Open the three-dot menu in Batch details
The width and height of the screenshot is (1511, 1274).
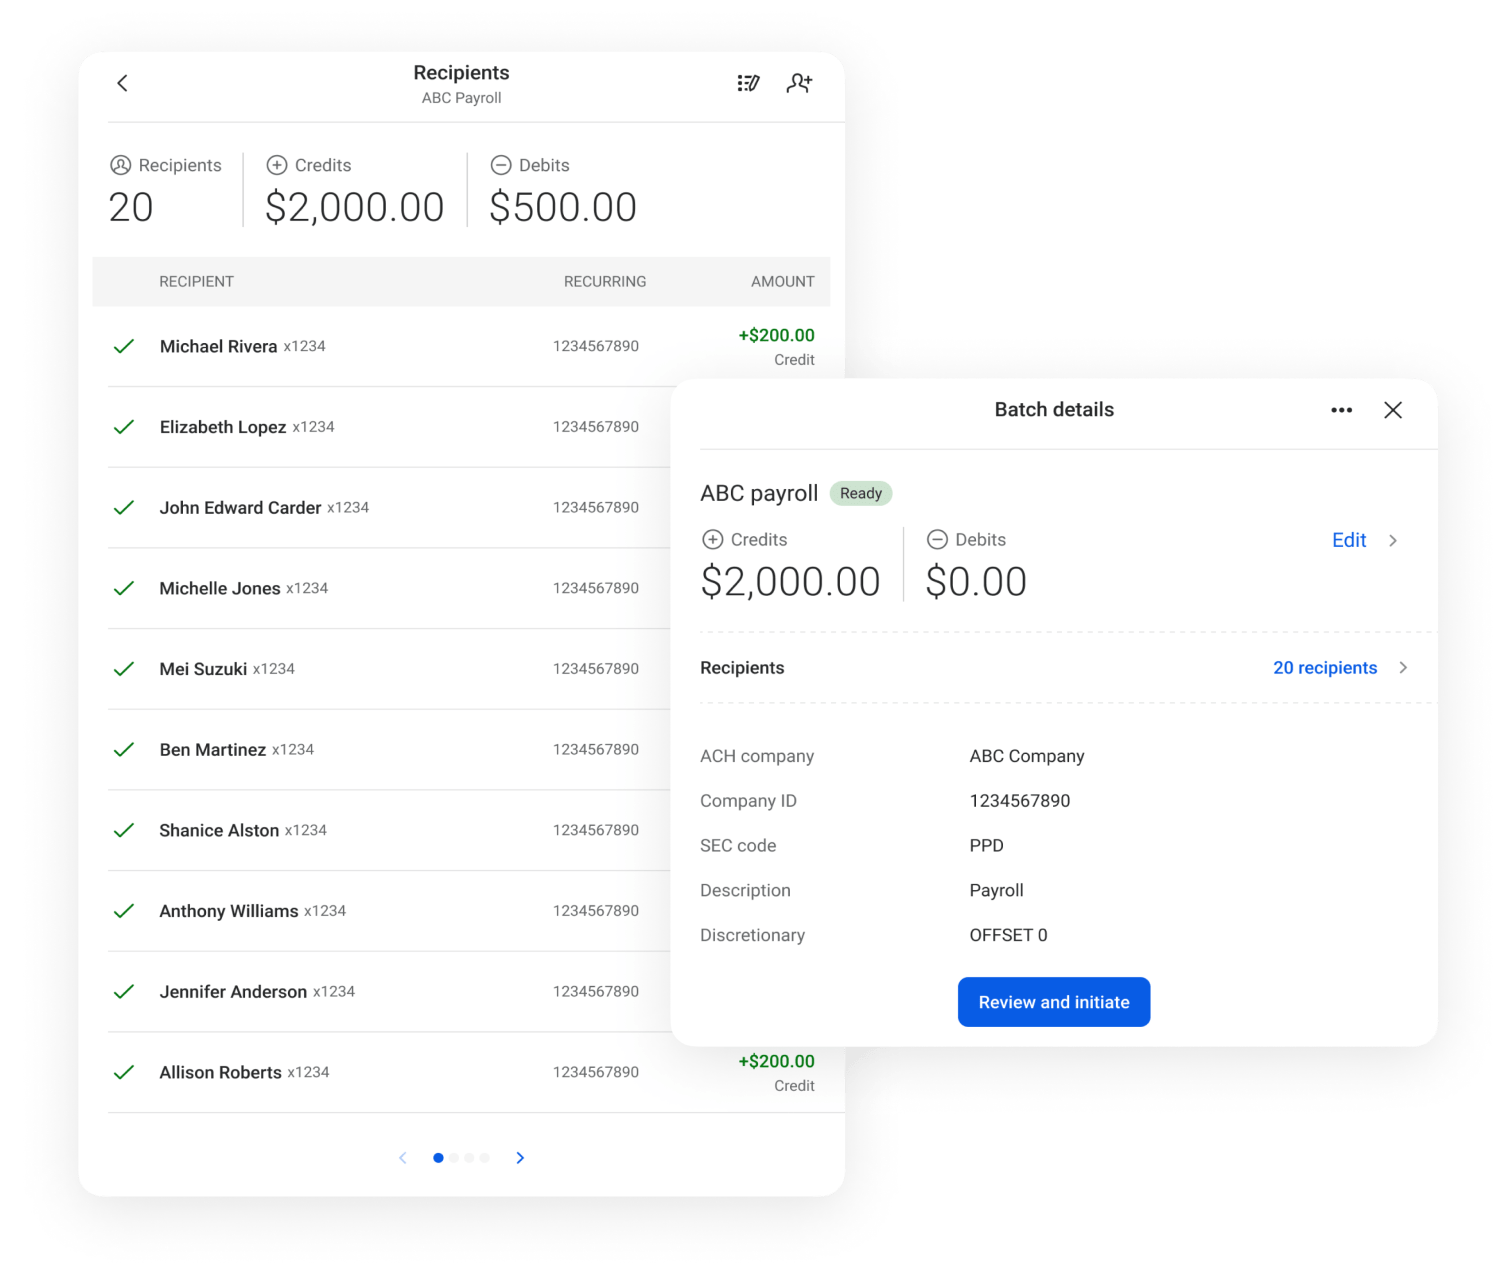pyautogui.click(x=1341, y=410)
